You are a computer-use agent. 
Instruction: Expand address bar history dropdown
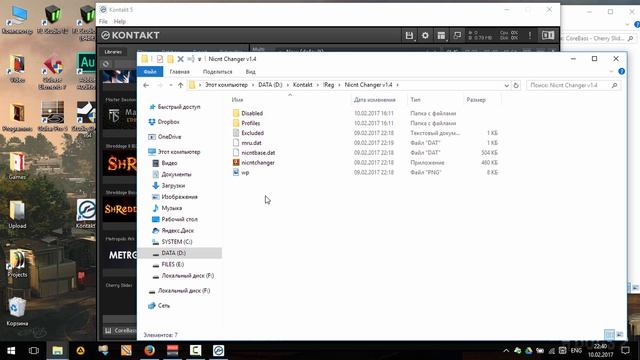click(507, 85)
